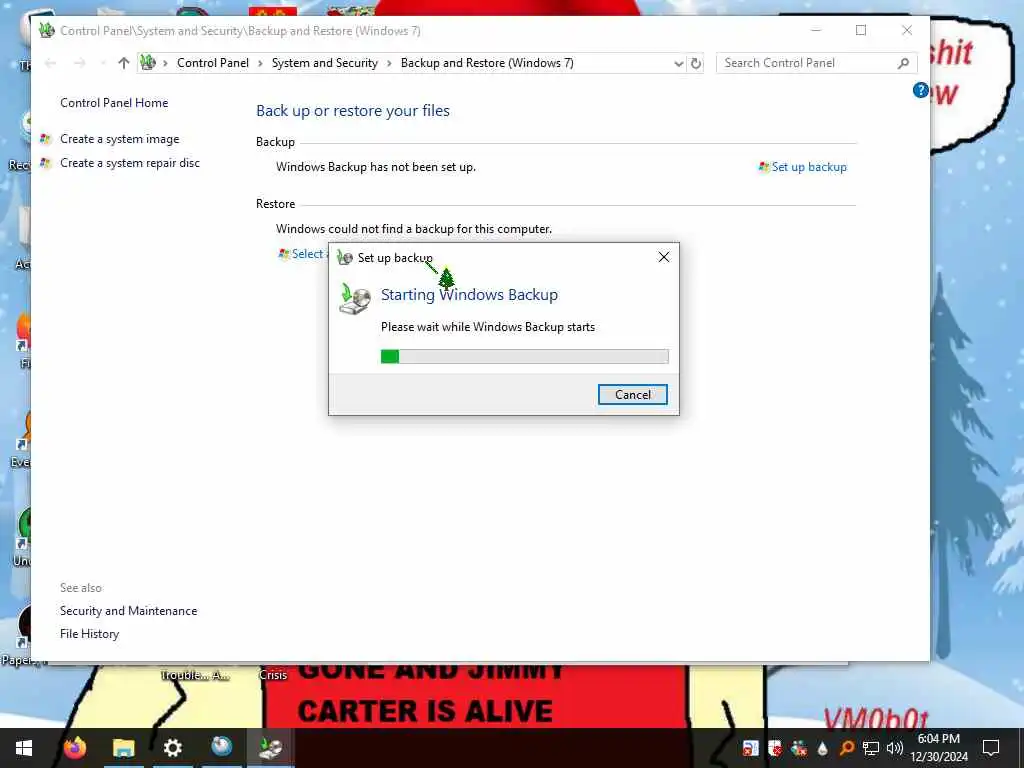Select the Control Panel breadcrumb
This screenshot has height=768, width=1024.
click(213, 63)
